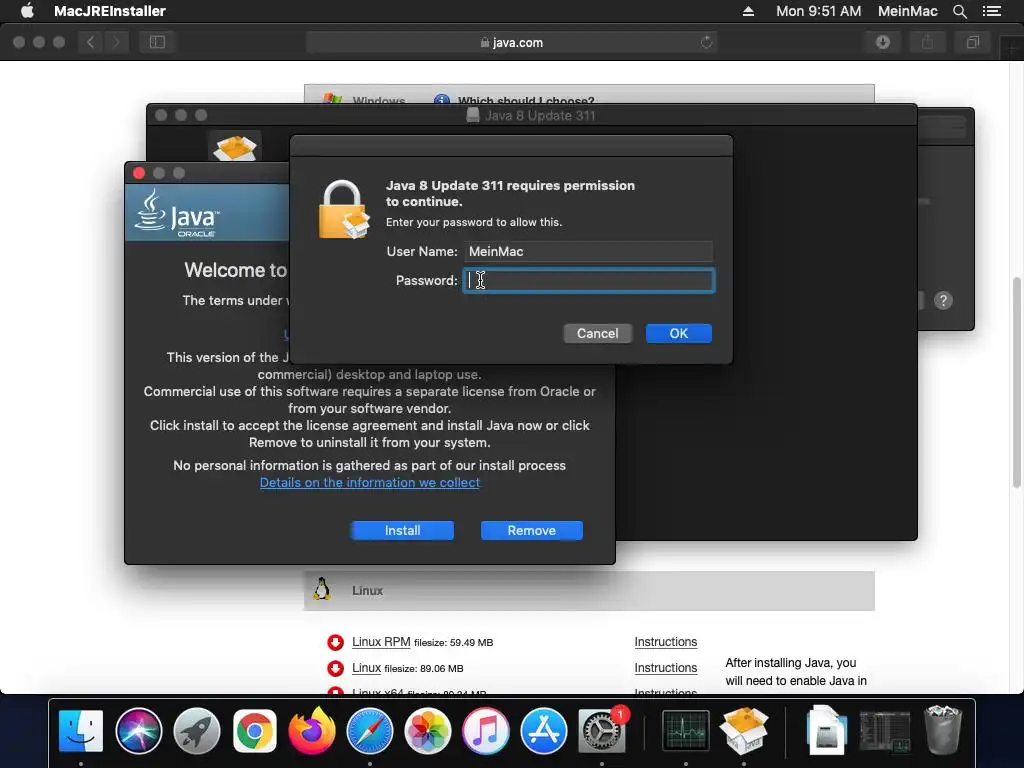Confirm the password with OK
Image resolution: width=1024 pixels, height=768 pixels.
(679, 334)
